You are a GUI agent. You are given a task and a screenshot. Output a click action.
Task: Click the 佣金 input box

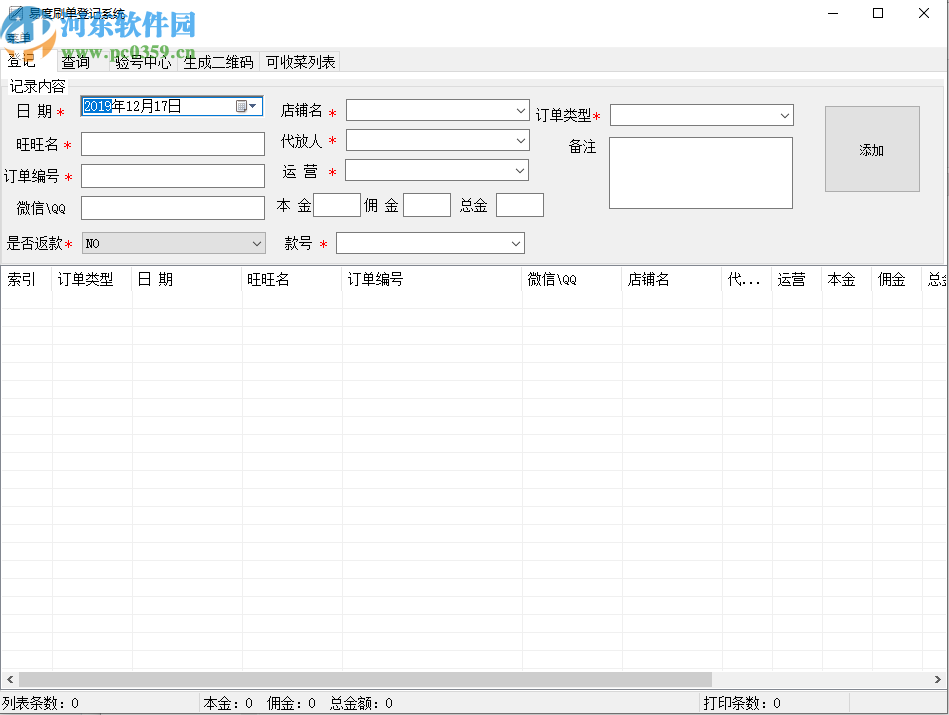click(427, 205)
